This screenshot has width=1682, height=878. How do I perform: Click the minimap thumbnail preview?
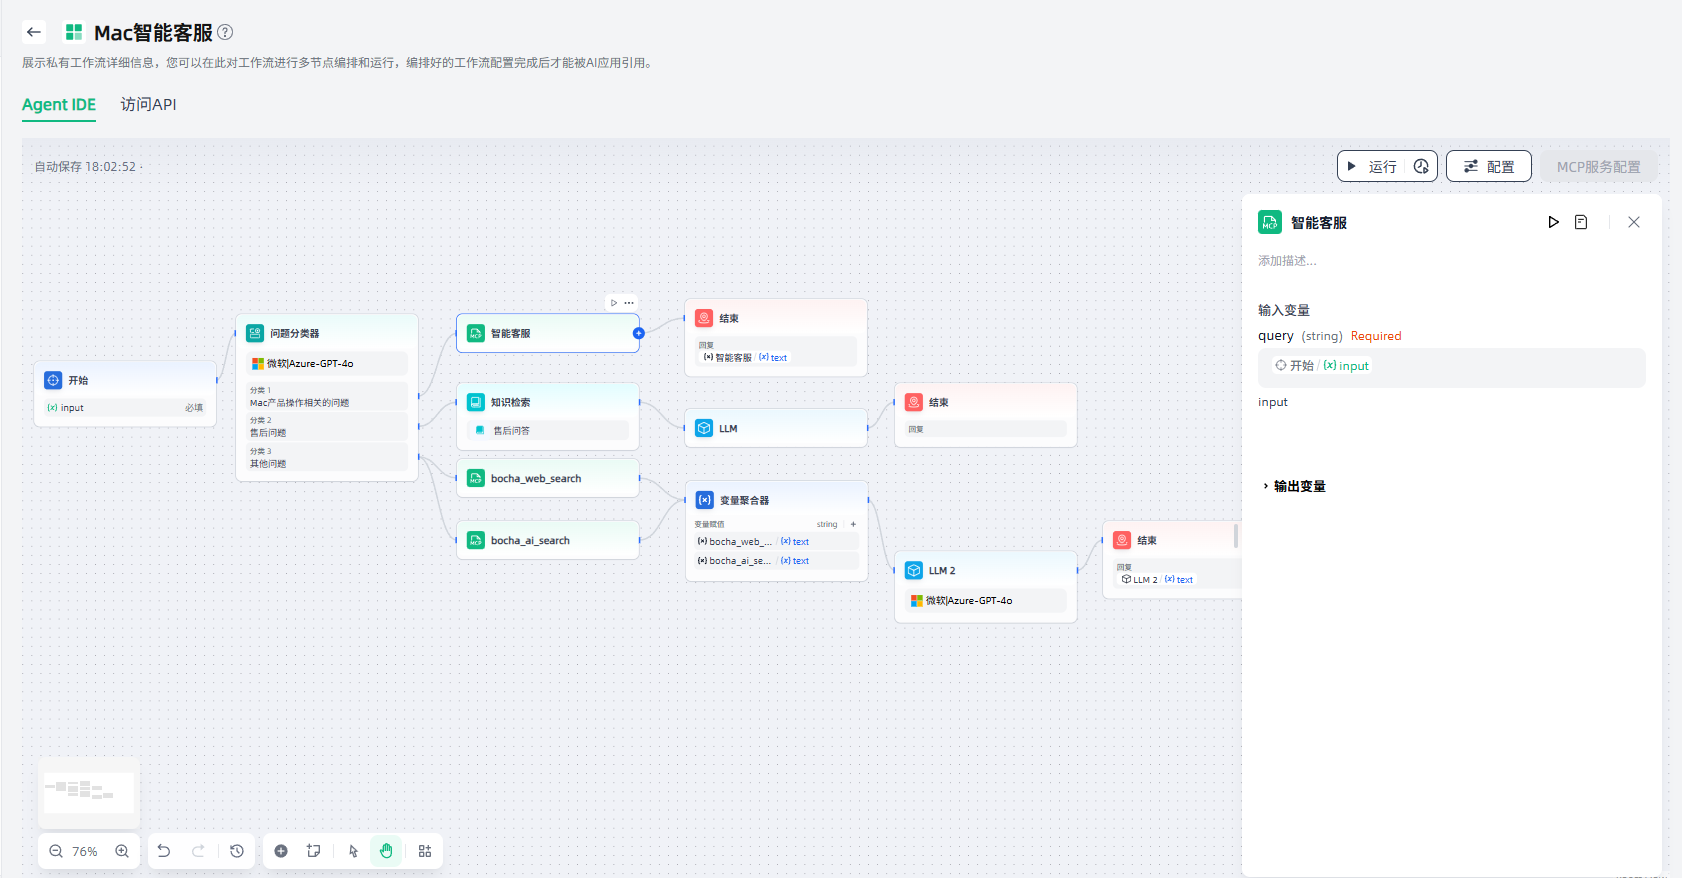point(89,791)
